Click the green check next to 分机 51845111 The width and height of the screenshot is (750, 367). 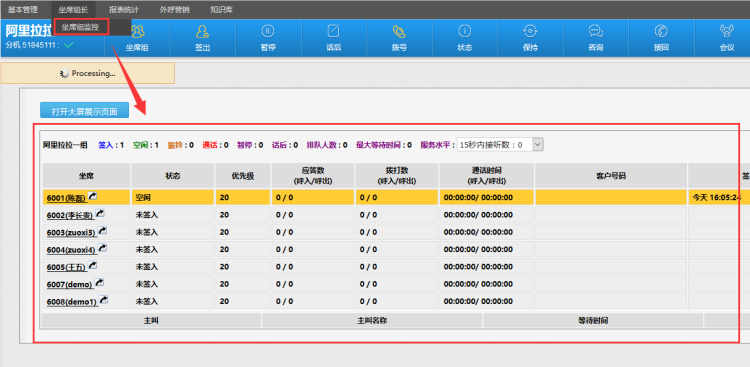(x=69, y=45)
